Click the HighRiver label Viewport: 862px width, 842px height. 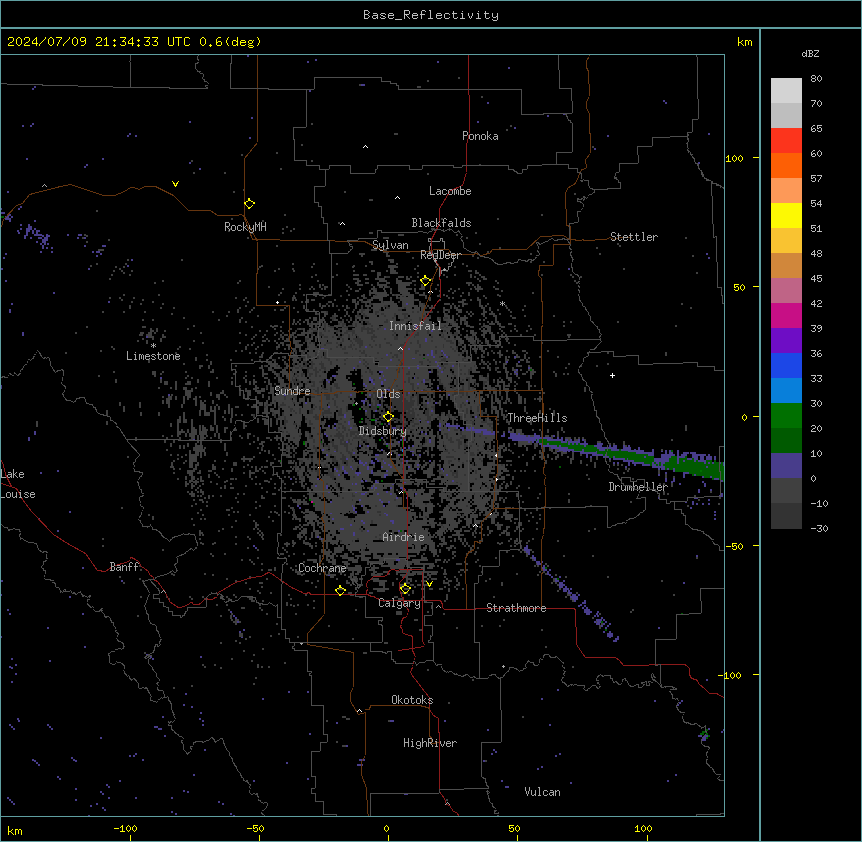click(430, 743)
